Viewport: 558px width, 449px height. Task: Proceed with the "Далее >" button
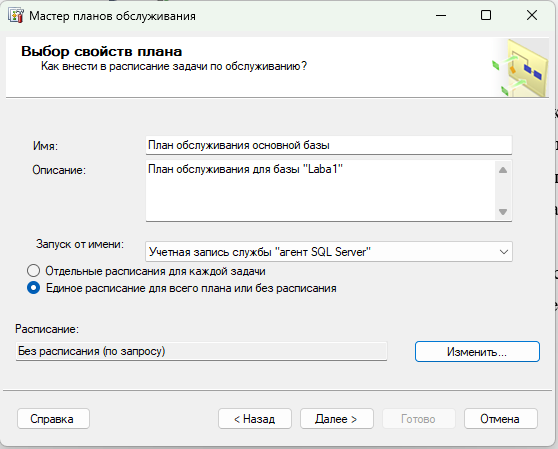point(337,419)
